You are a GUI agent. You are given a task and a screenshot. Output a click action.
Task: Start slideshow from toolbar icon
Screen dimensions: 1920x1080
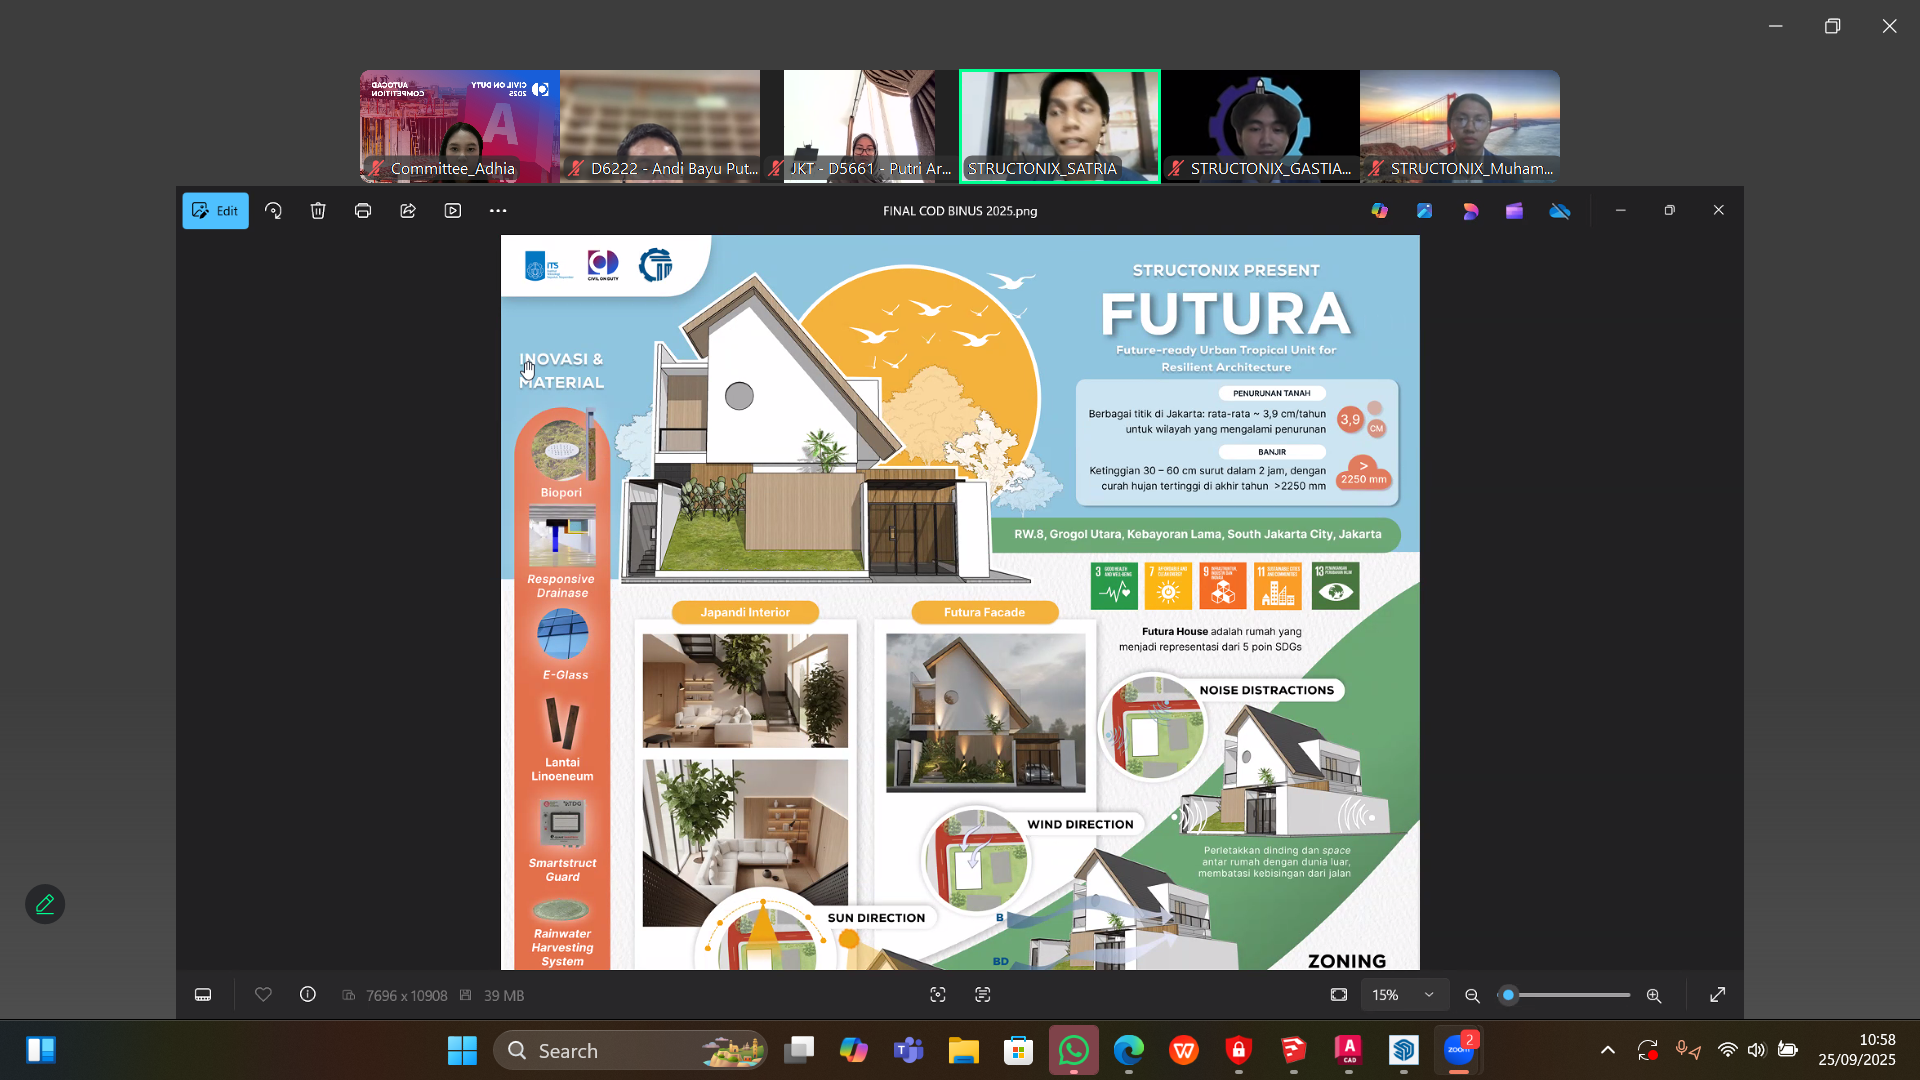coord(453,211)
